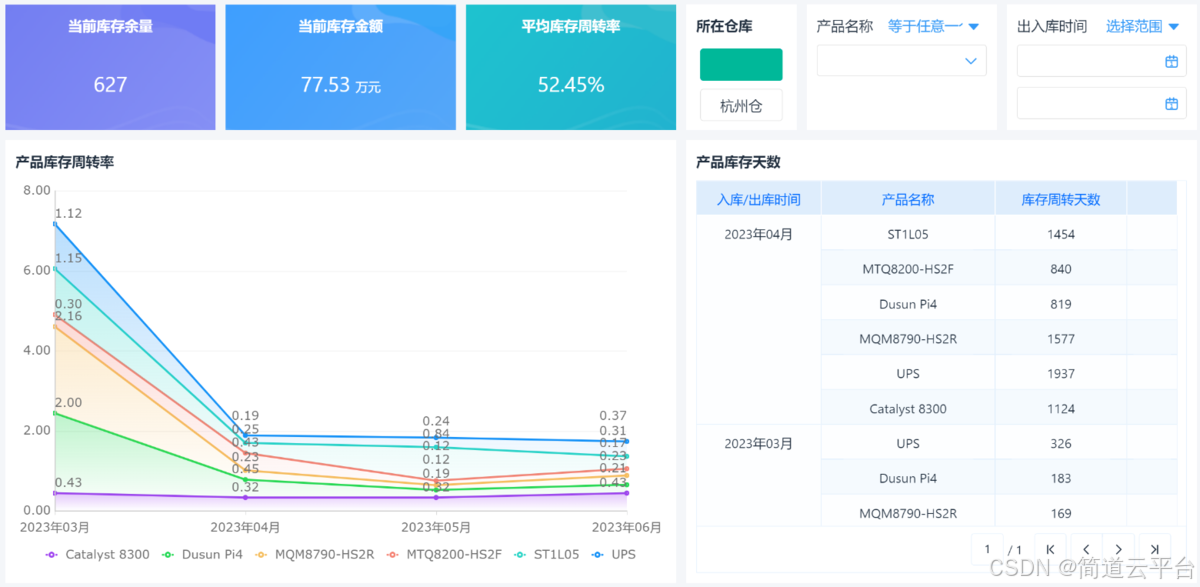The image size is (1200, 587).
Task: Click the 入库/出库时间 column header
Action: coord(759,199)
